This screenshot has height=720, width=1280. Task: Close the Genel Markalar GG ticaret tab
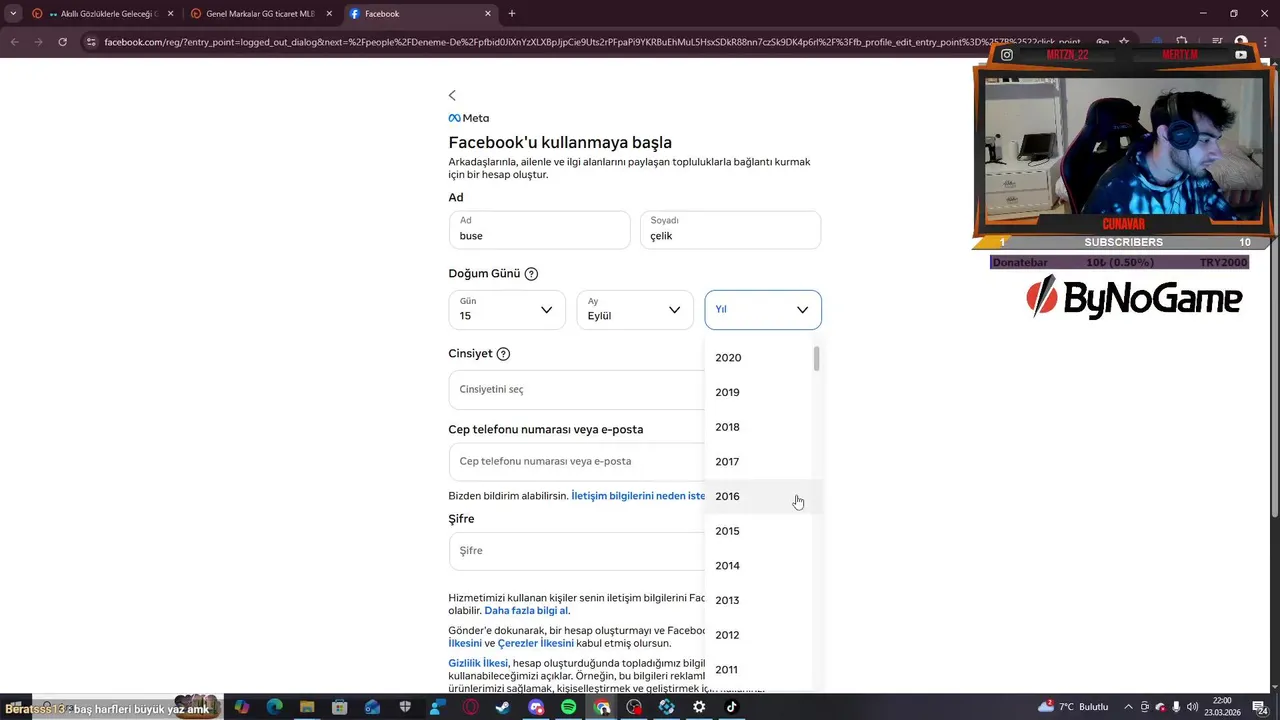[x=330, y=14]
